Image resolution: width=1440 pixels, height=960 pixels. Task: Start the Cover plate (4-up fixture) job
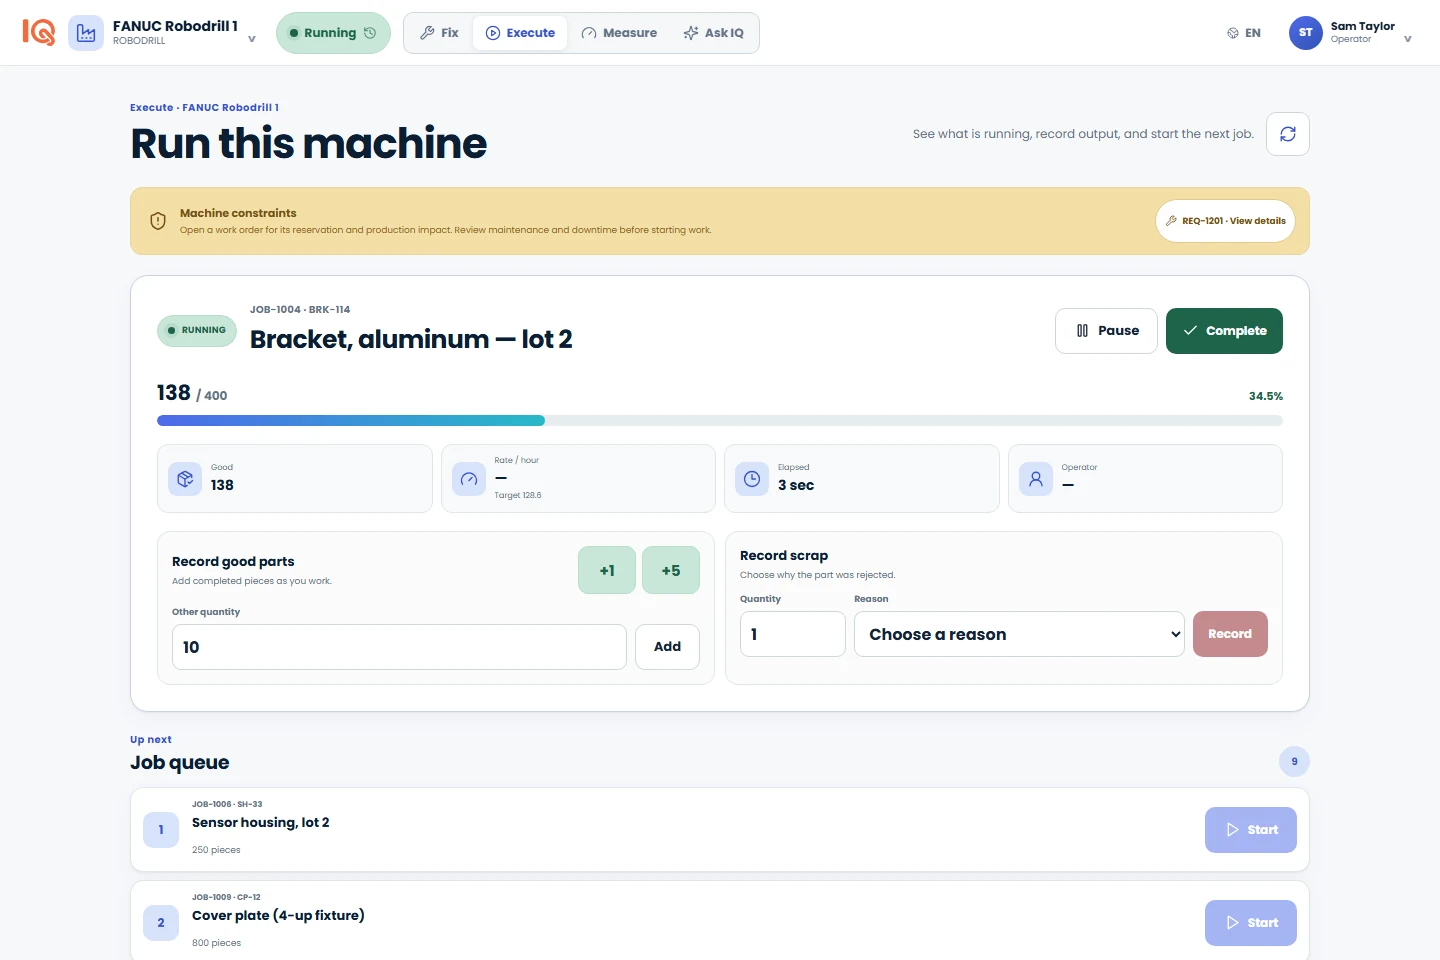tap(1251, 923)
